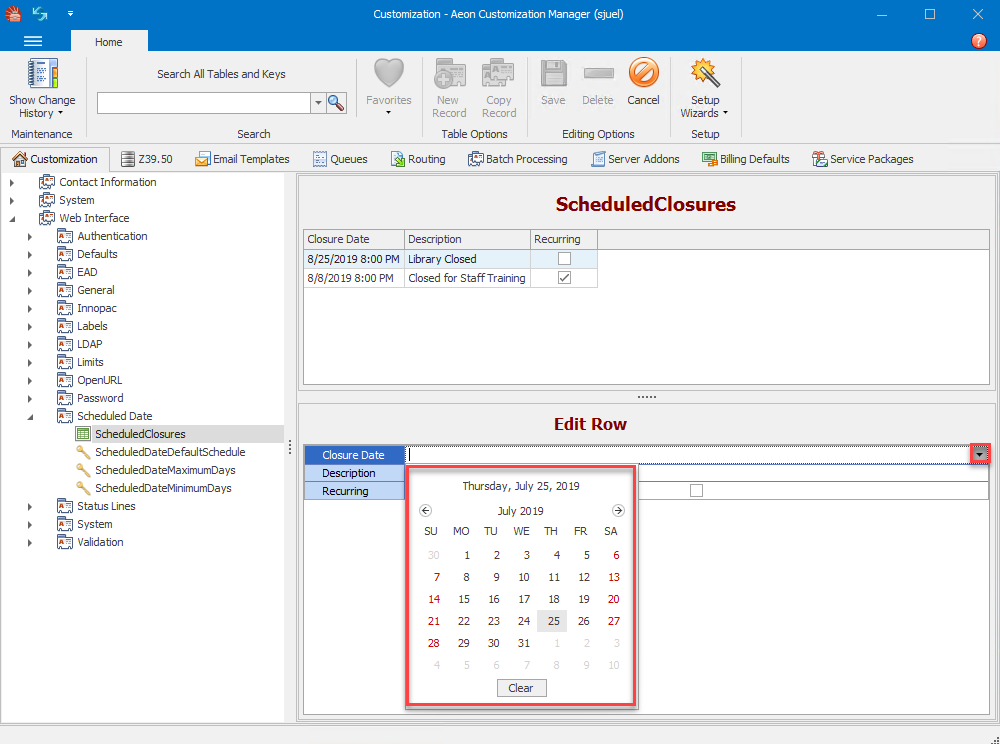Click the search magnifier icon
This screenshot has width=1000, height=744.
pos(336,103)
